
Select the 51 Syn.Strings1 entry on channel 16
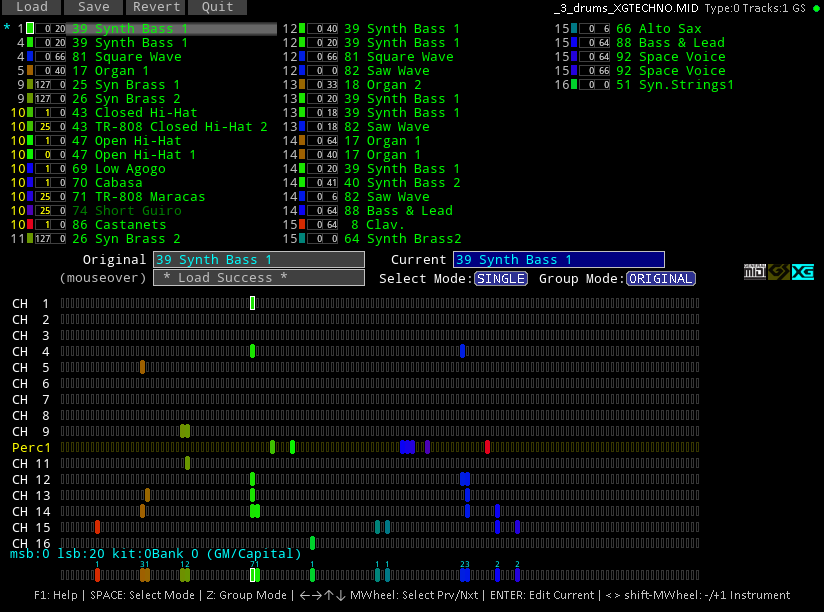pos(674,85)
